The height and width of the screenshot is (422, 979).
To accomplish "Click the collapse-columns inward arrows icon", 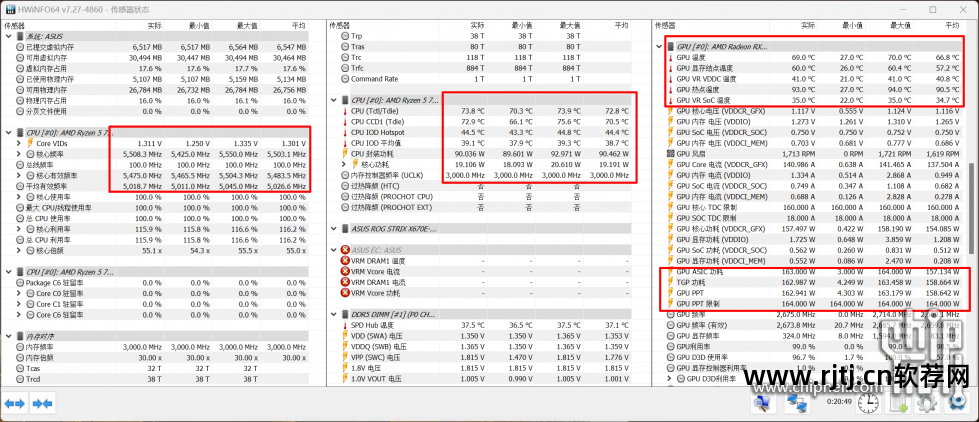I will coord(42,403).
